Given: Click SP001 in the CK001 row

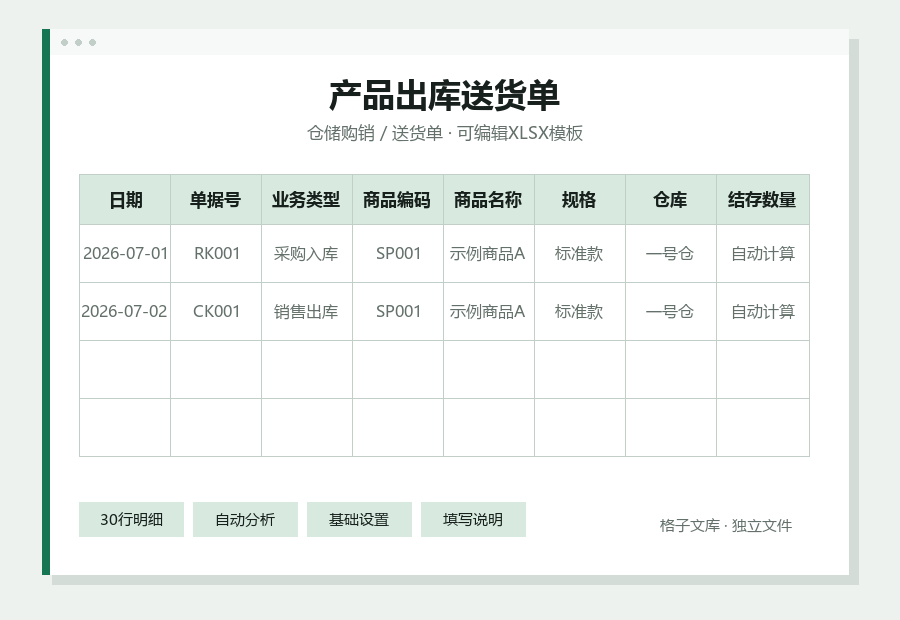Looking at the screenshot, I should coord(398,311).
